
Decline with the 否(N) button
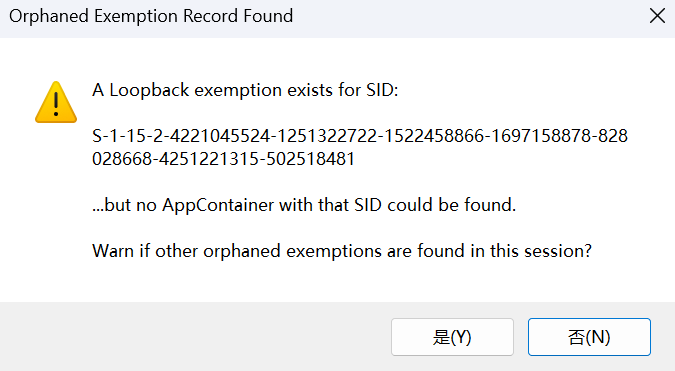coord(589,337)
